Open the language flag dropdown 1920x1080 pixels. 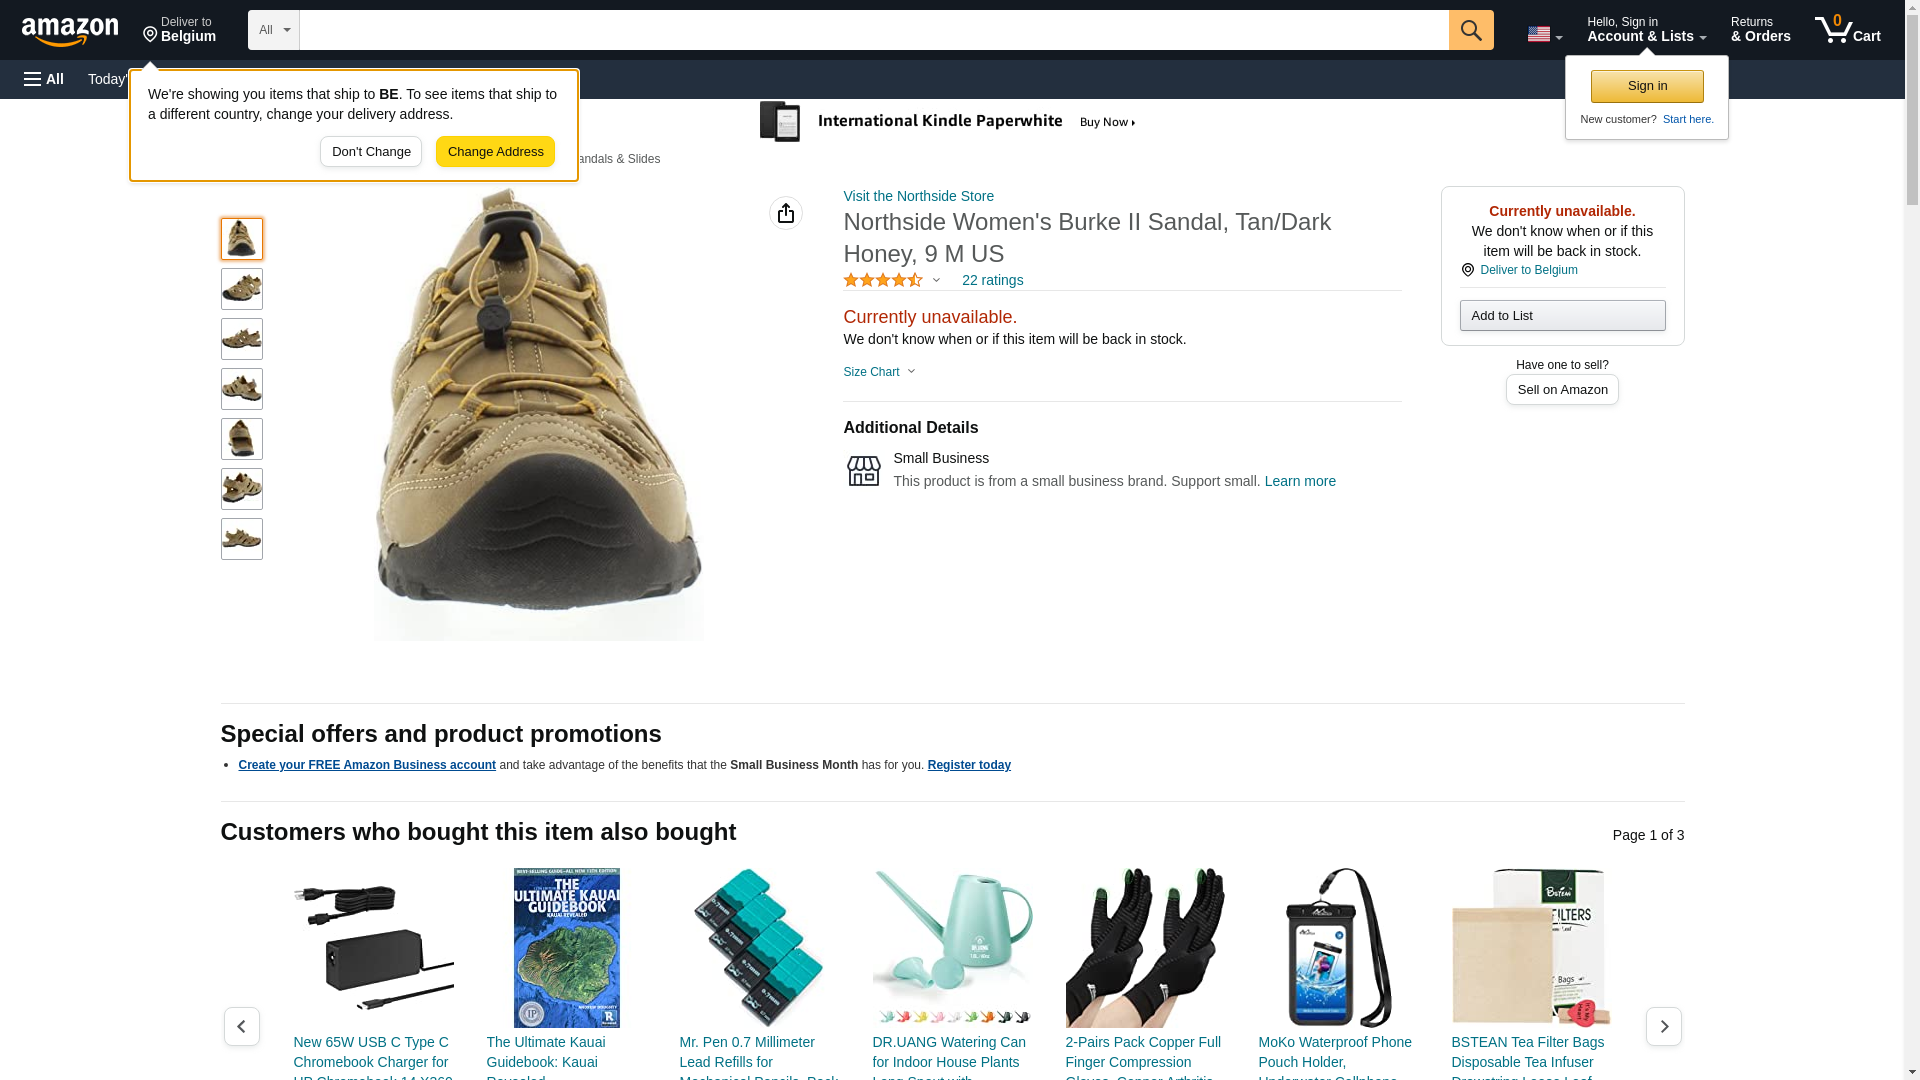click(1544, 34)
